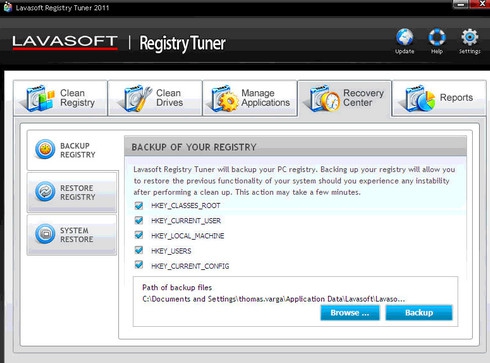The width and height of the screenshot is (490, 363).
Task: Click the Browse ... button
Action: click(x=350, y=313)
